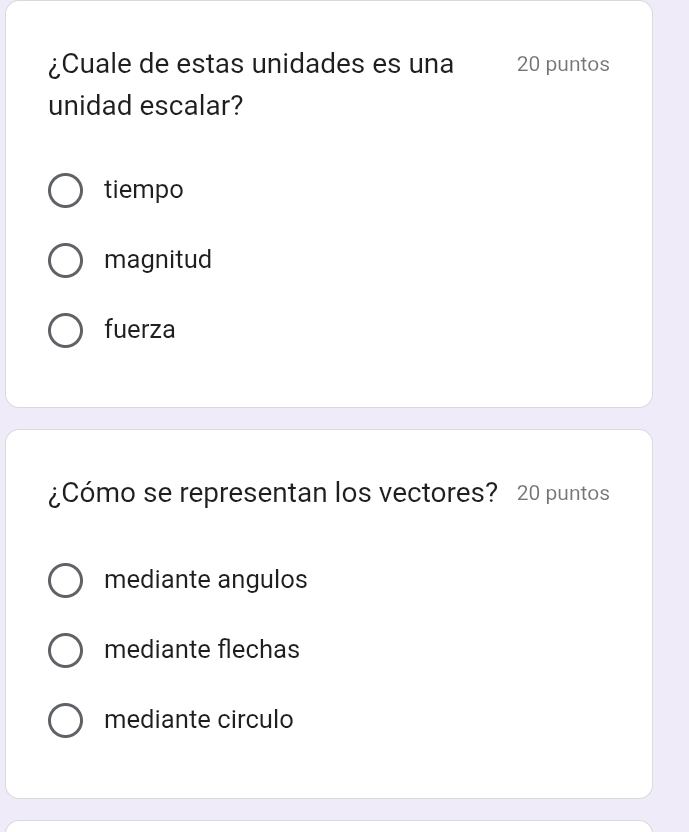Click the 'mediante angulos' label text
This screenshot has height=832, width=689.
coord(206,580)
